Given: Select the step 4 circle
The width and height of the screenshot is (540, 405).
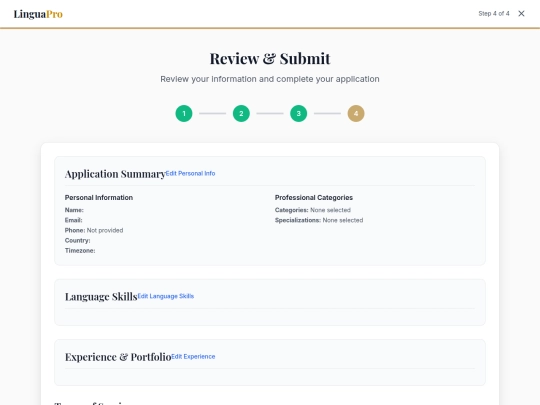Looking at the screenshot, I should pos(356,113).
